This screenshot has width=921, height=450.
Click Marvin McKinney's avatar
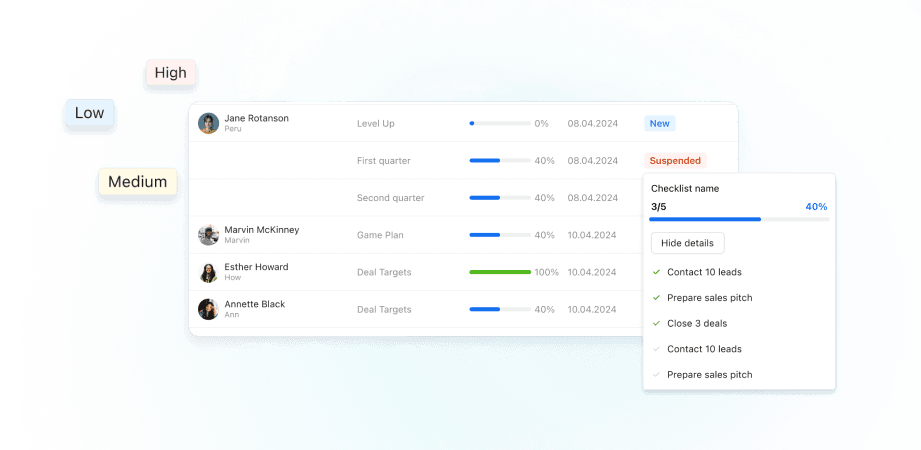(209, 235)
